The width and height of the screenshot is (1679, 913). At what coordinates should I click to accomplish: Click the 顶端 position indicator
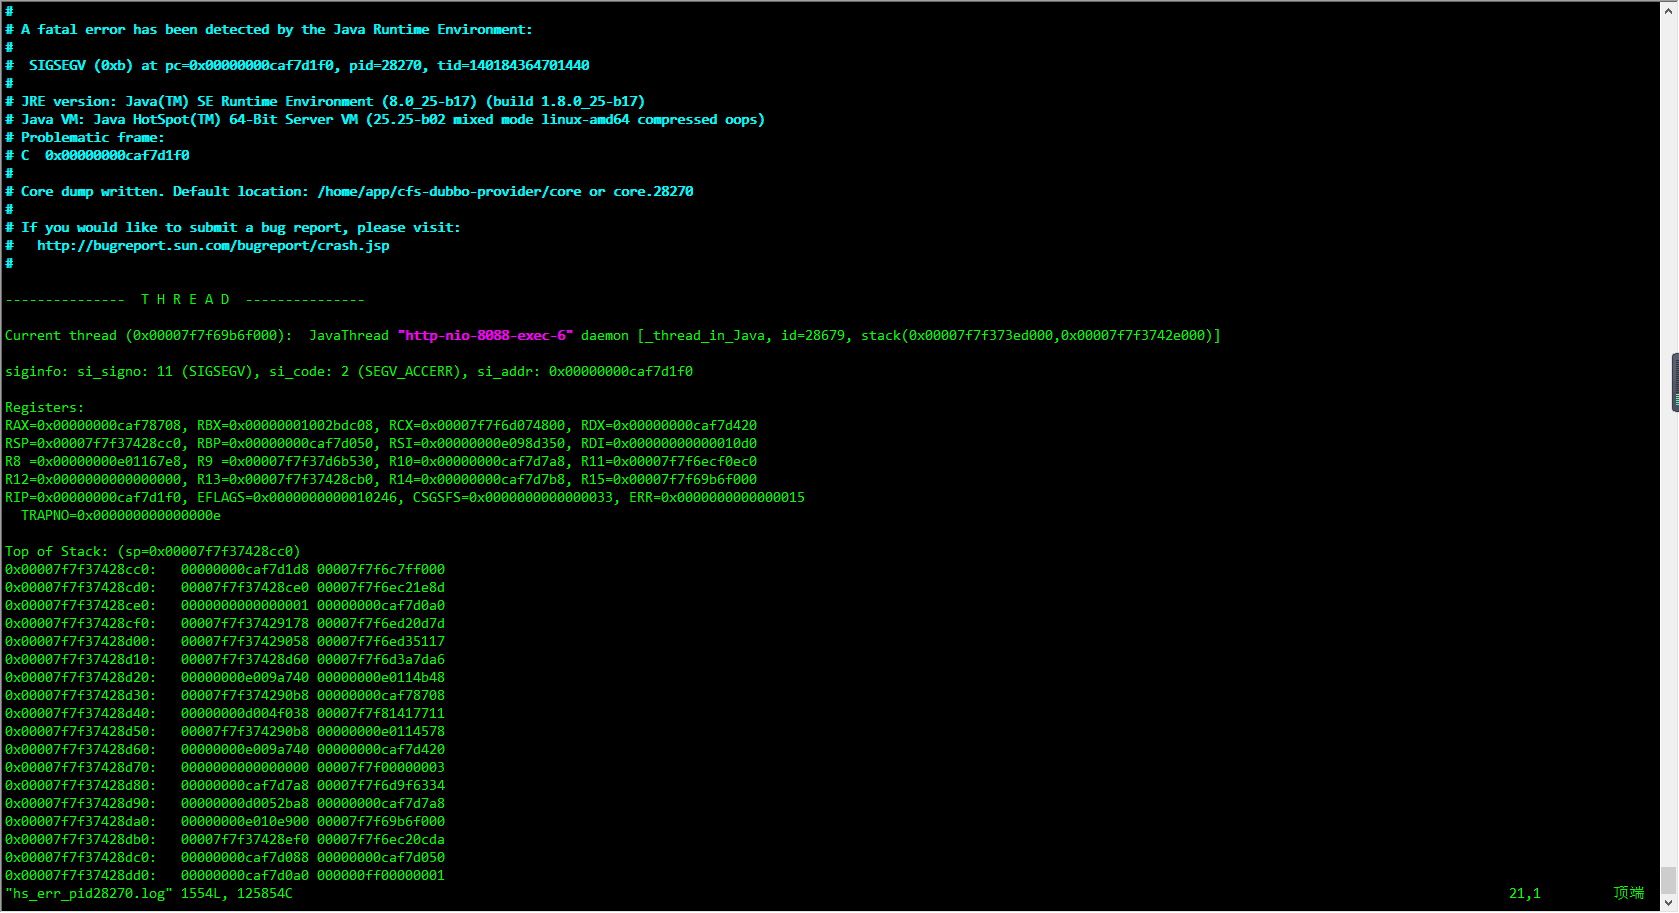click(x=1628, y=893)
